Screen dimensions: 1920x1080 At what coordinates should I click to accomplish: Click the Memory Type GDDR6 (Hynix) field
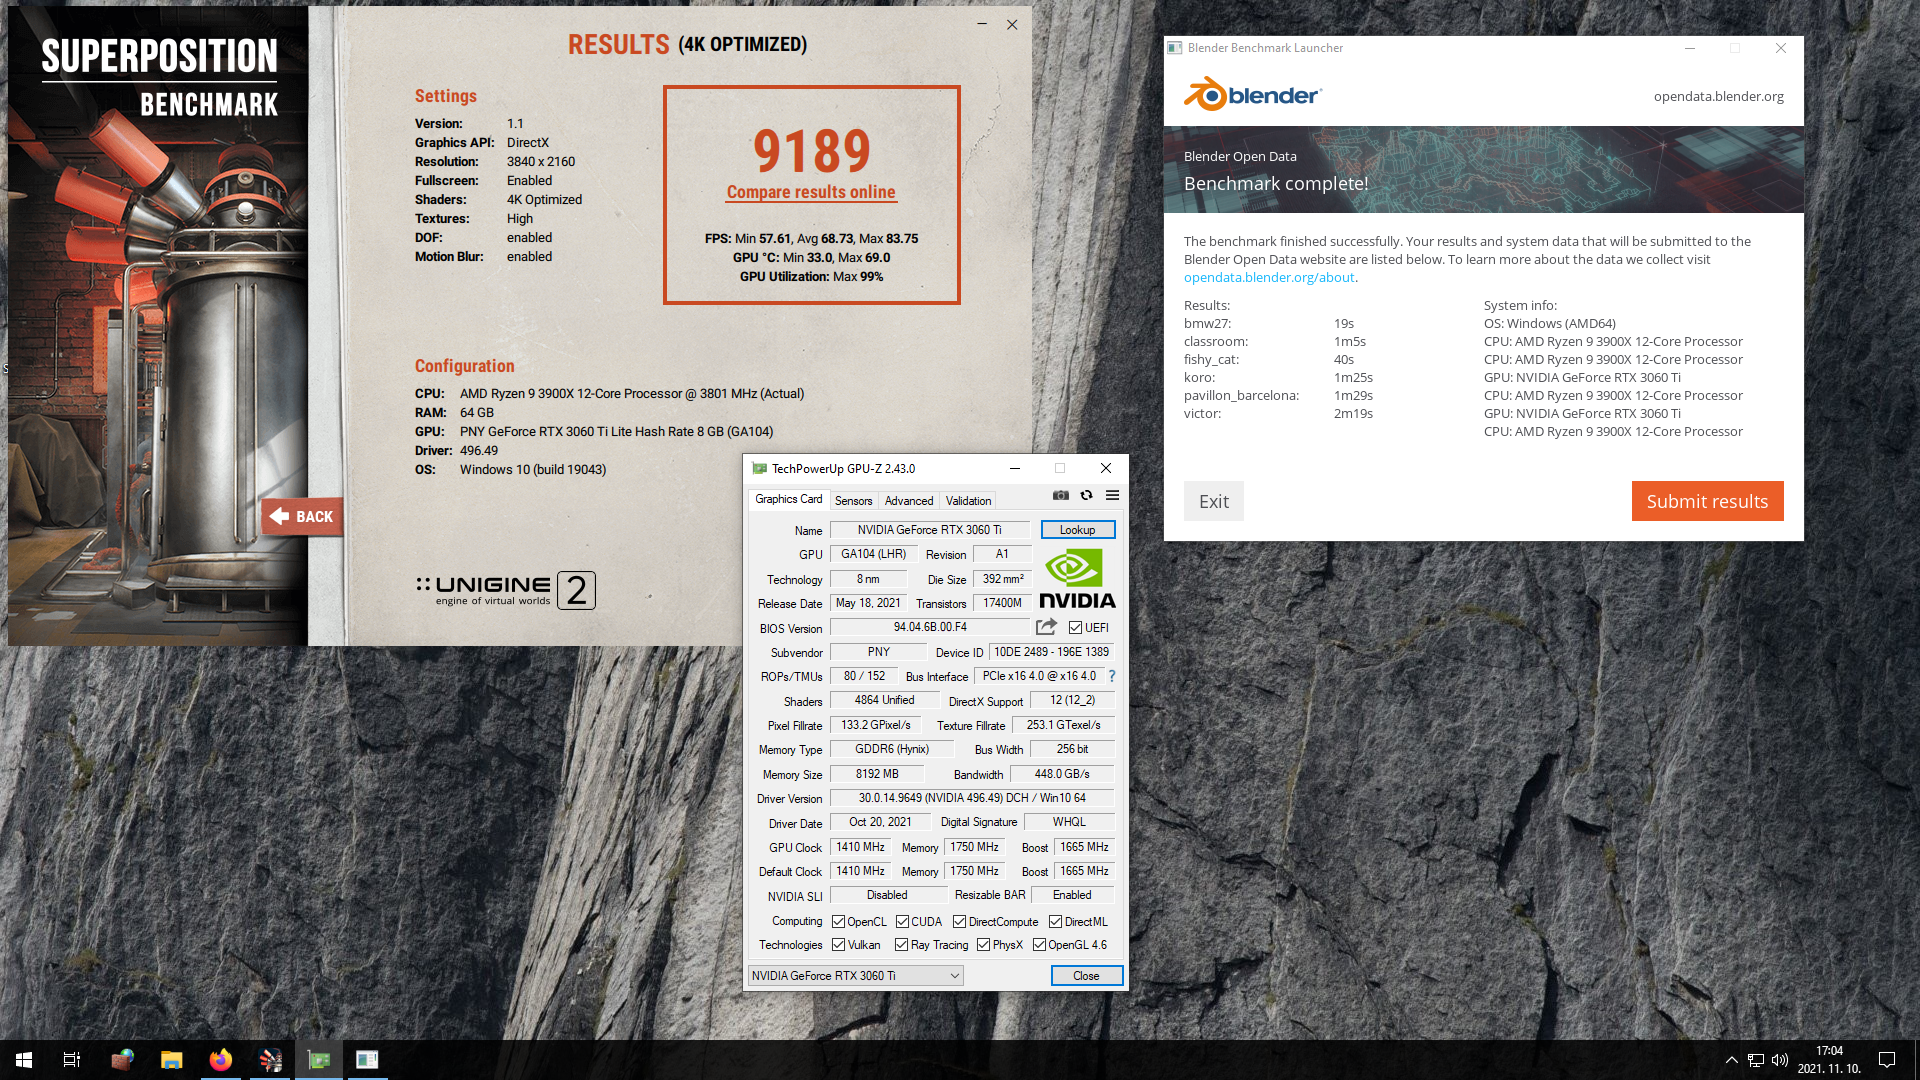pos(891,749)
